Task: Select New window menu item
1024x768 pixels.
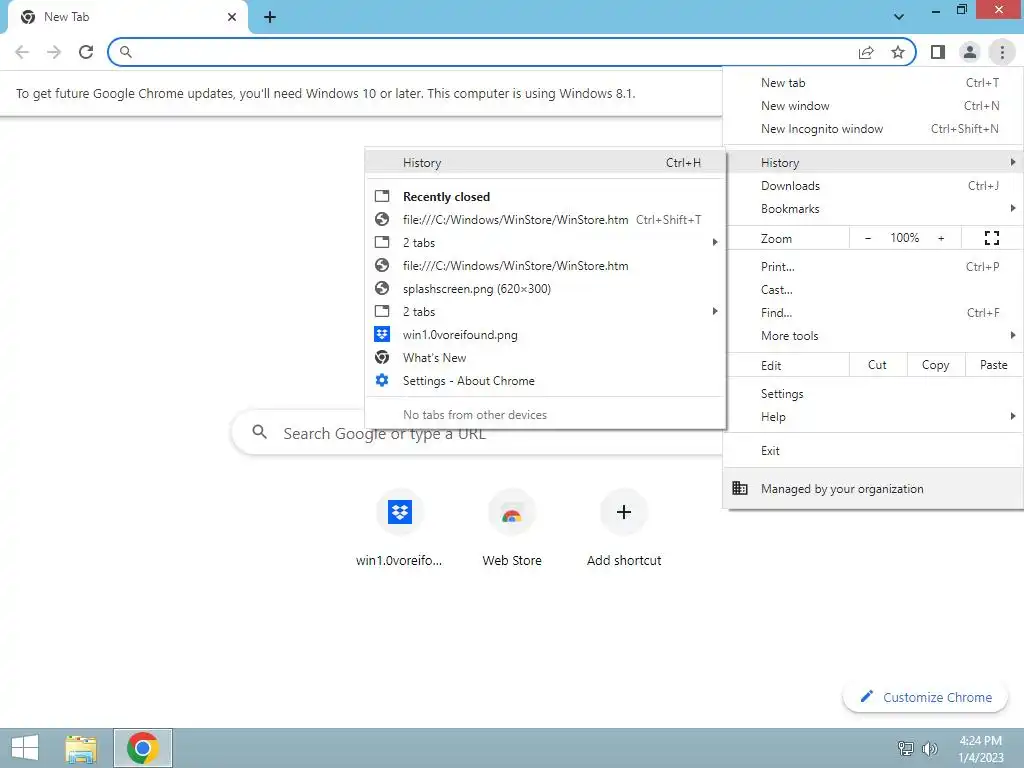Action: coord(873,106)
